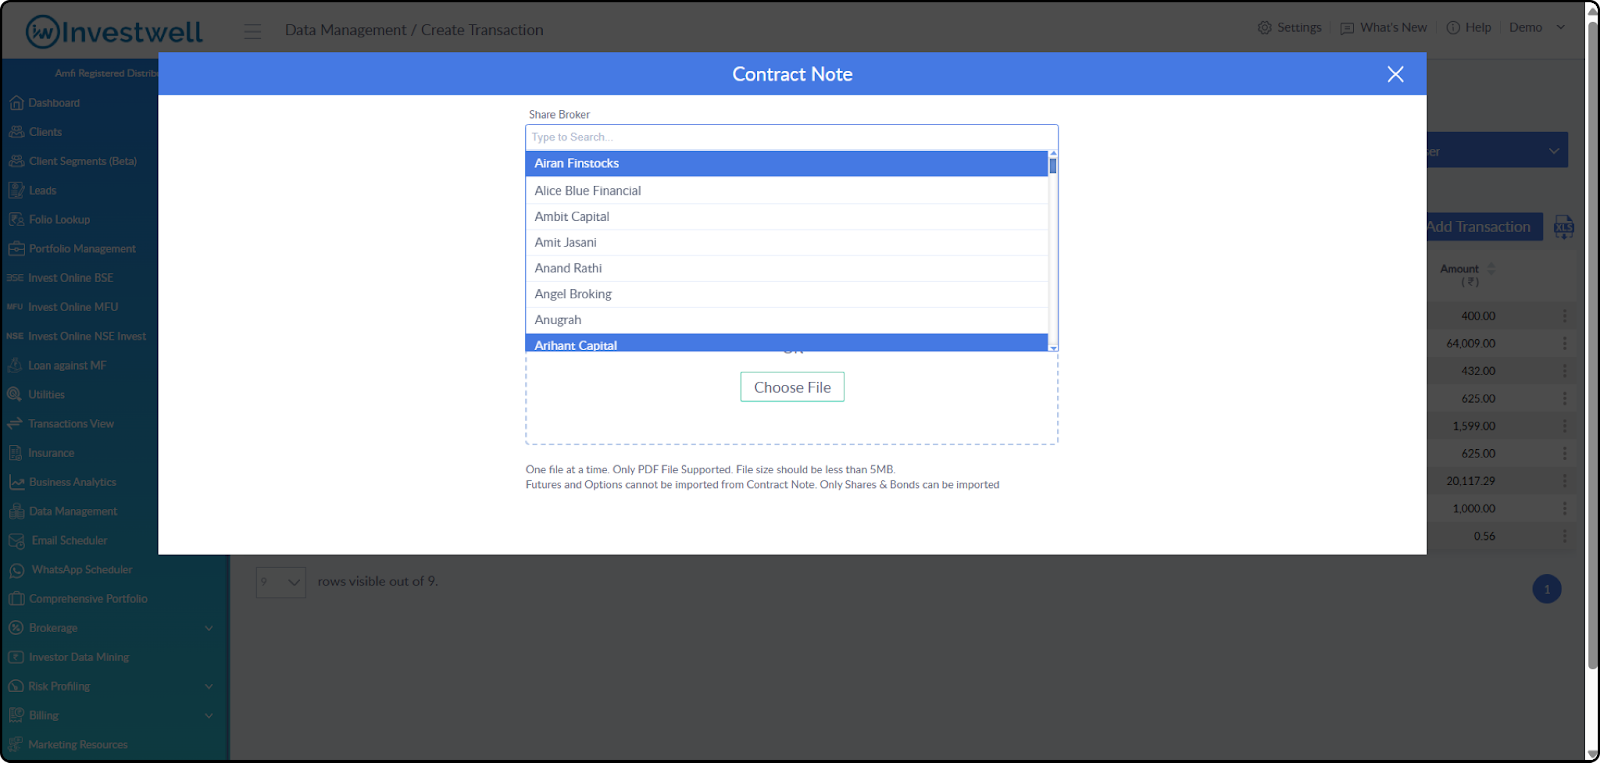This screenshot has height=763, width=1600.
Task: Open Utilities icon in sidebar
Action: pyautogui.click(x=15, y=394)
